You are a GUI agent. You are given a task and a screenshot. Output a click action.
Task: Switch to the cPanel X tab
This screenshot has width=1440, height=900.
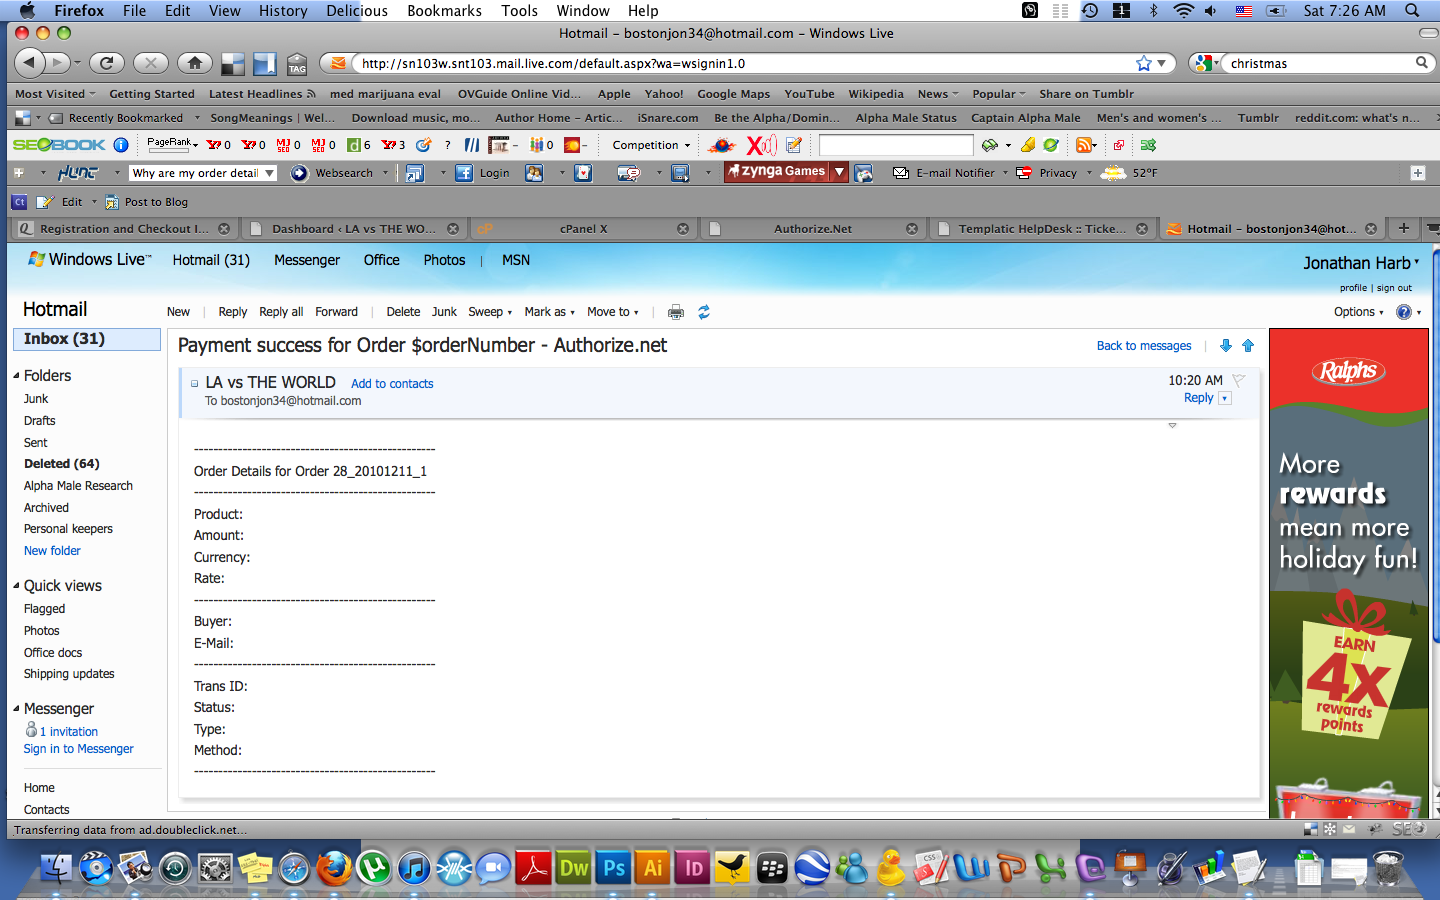[x=583, y=229]
